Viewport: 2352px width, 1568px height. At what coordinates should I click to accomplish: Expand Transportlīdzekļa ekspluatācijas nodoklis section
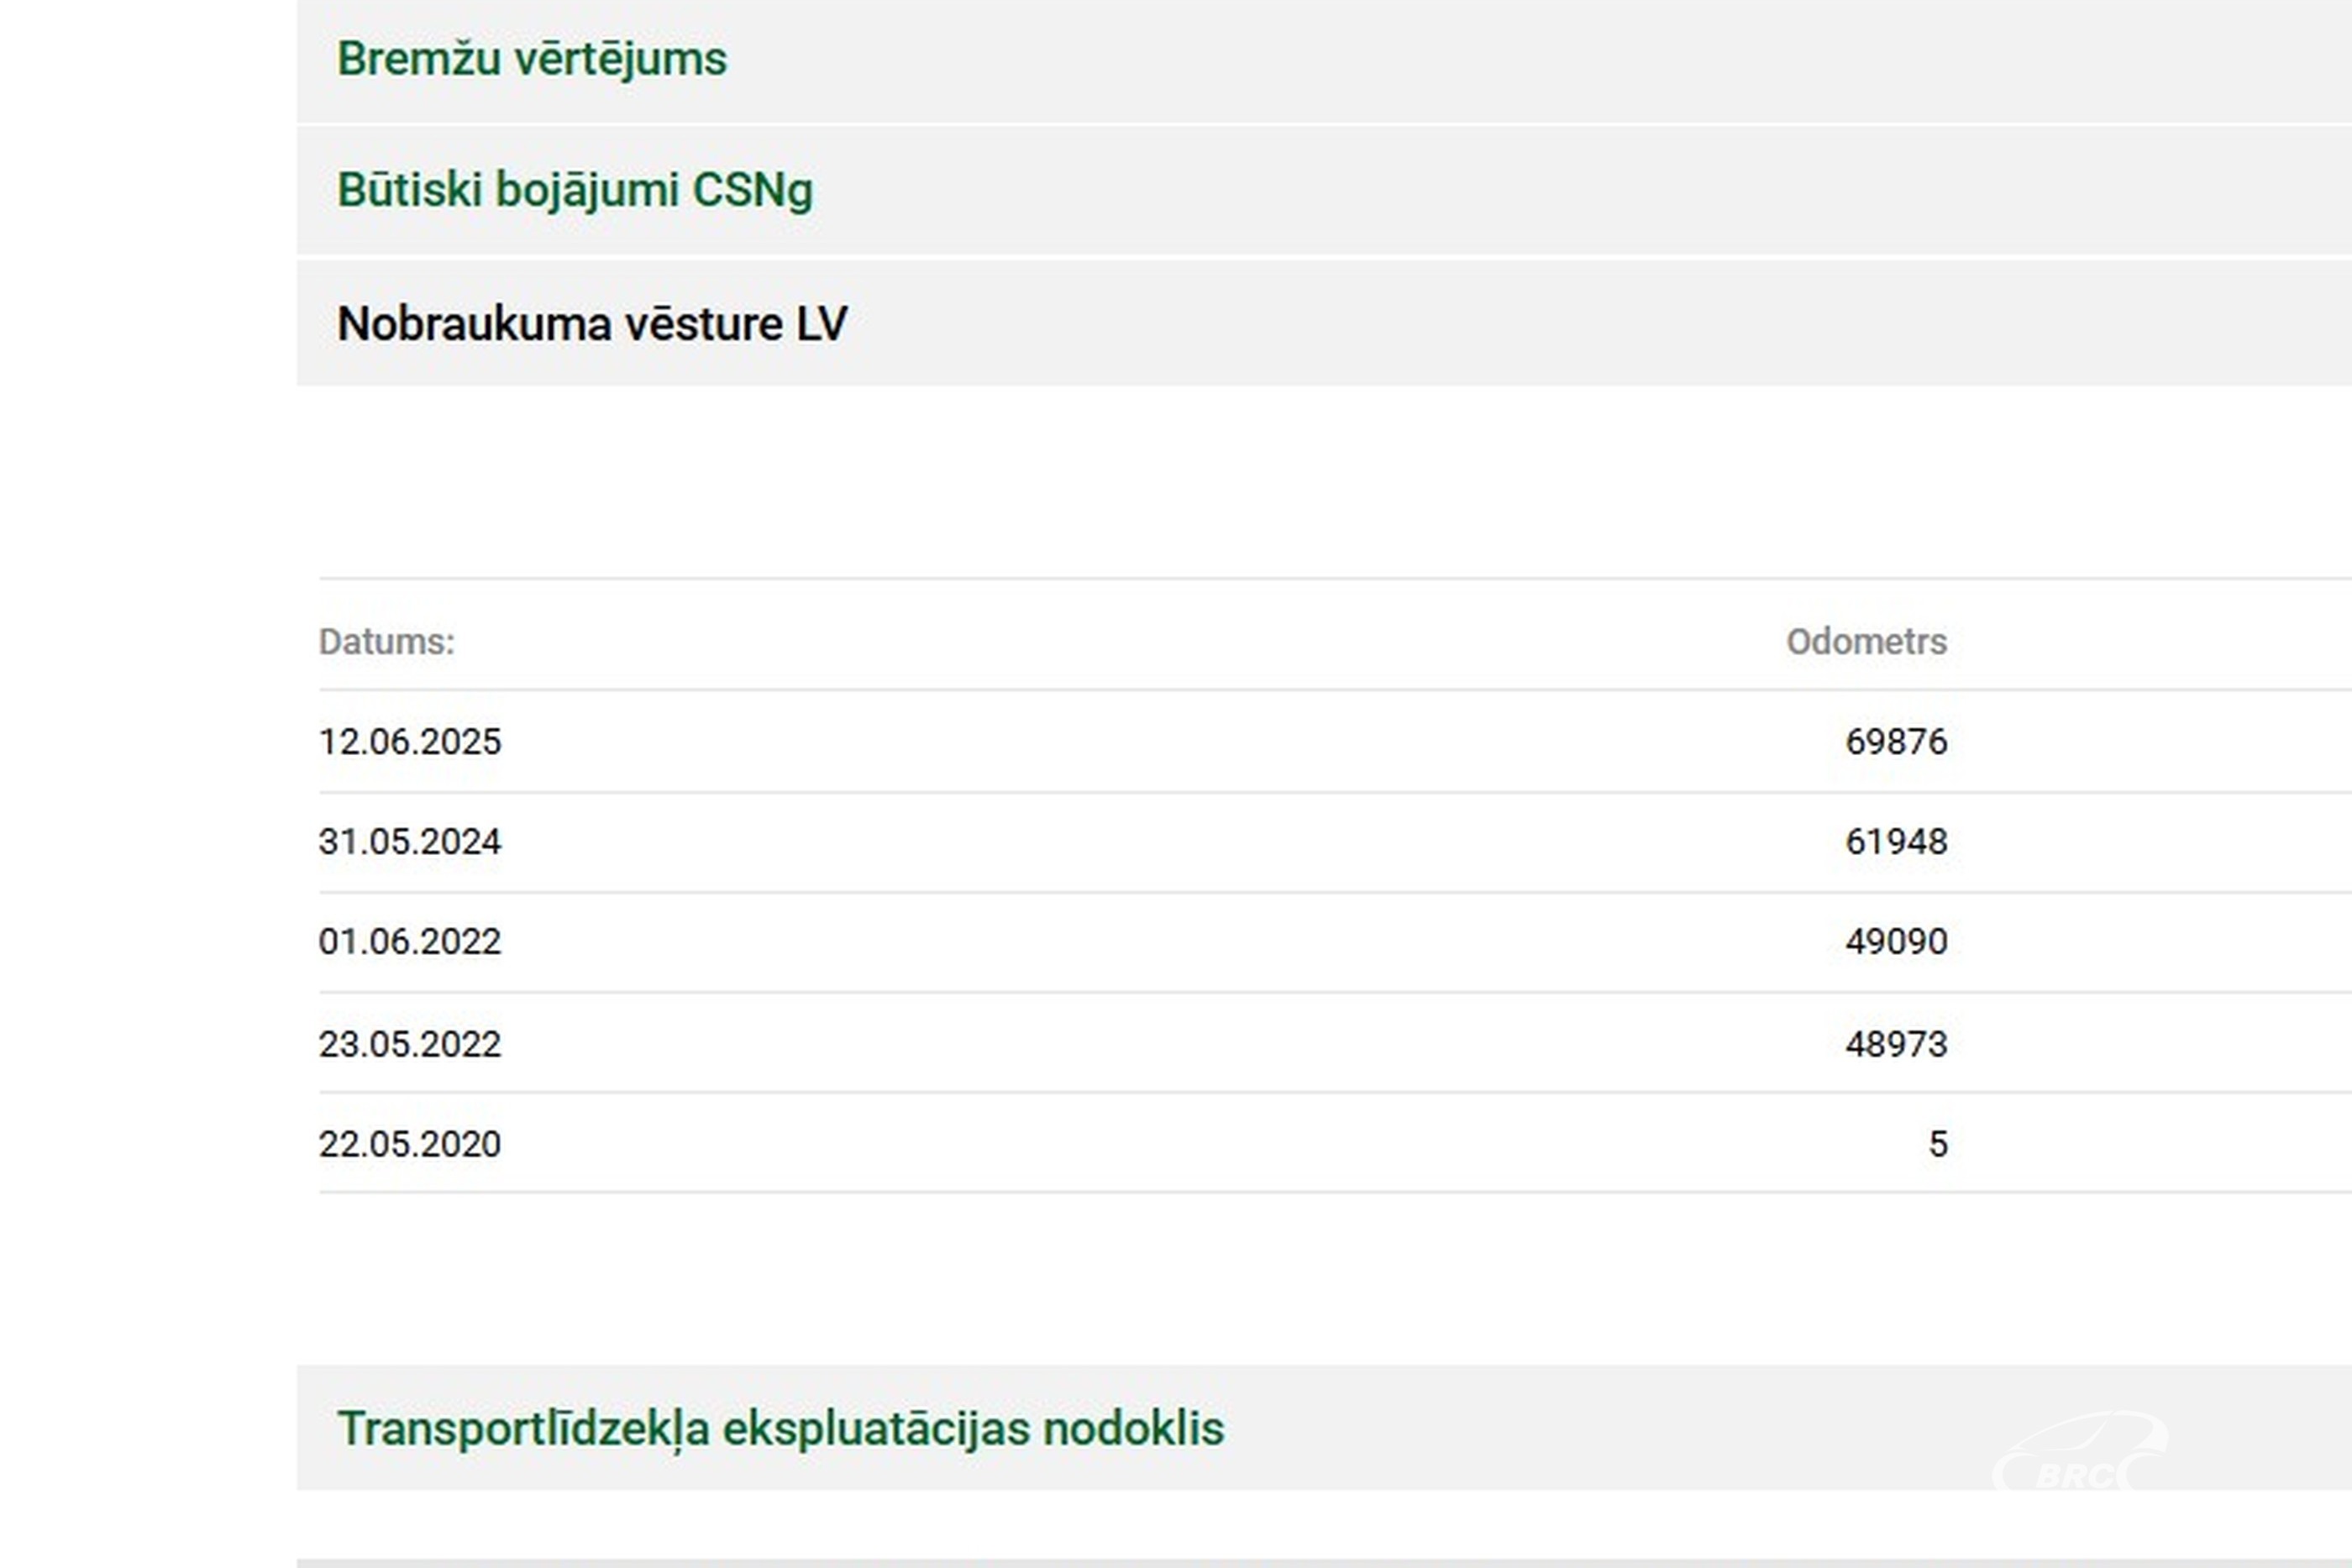[x=780, y=1428]
